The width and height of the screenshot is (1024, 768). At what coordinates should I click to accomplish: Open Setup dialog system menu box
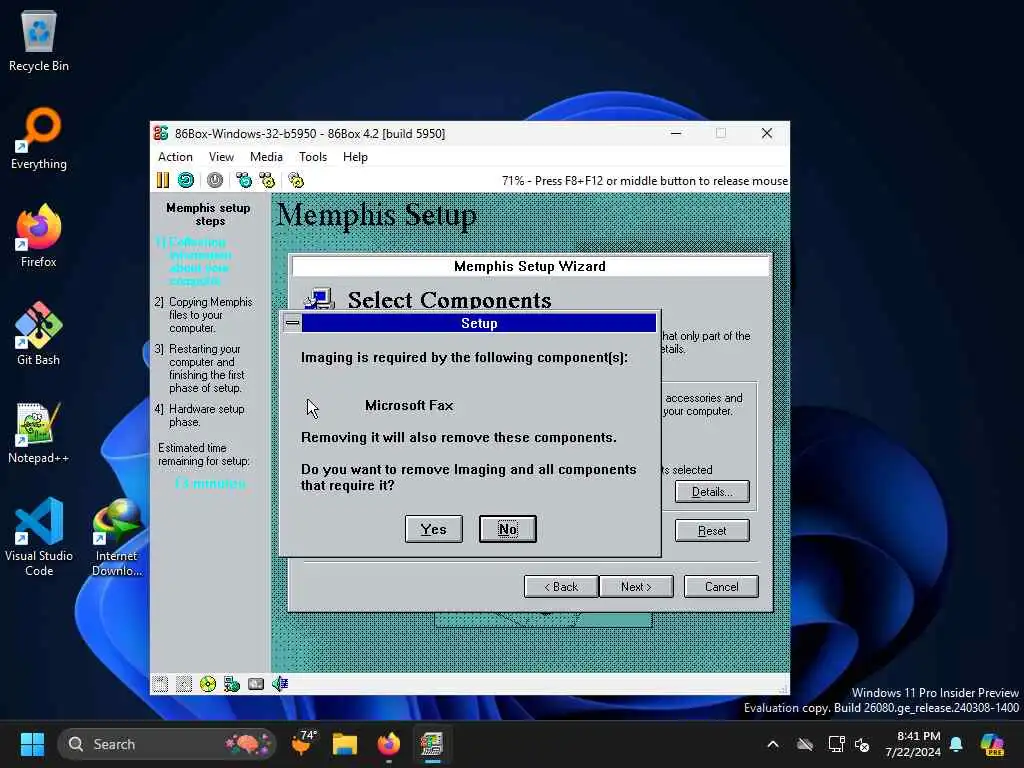pos(293,323)
